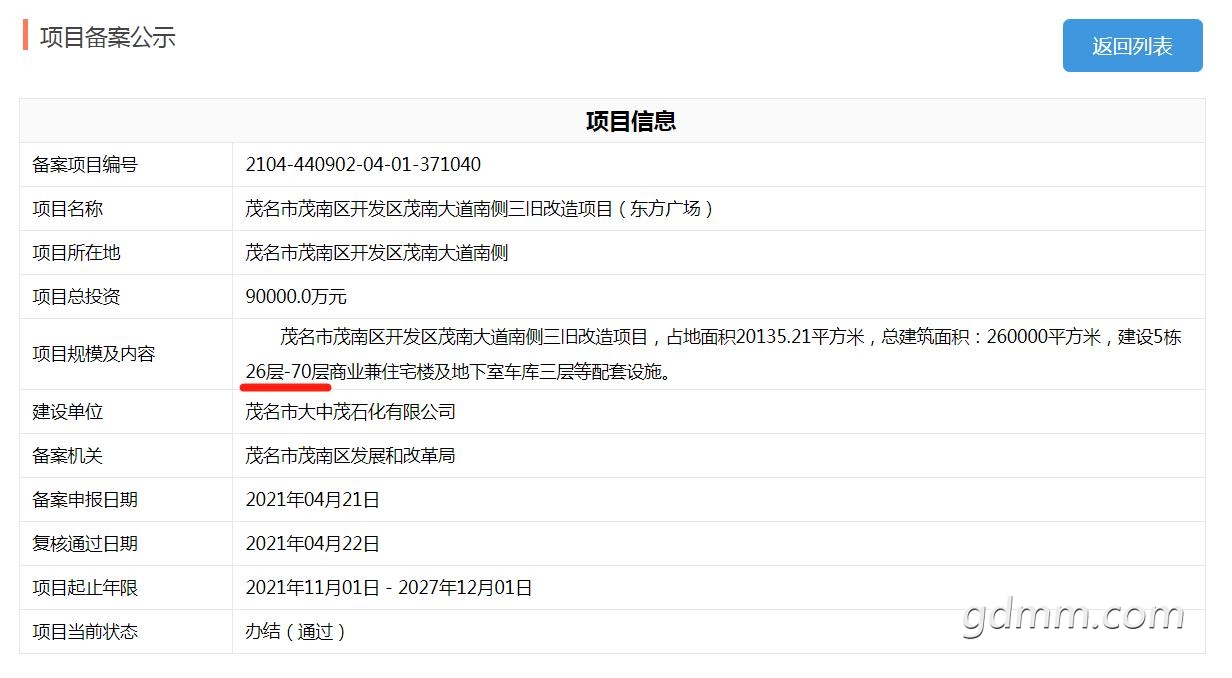Viewport: 1232px width, 678px height.
Task: Click the 复核通过日期 label
Action: [x=85, y=544]
